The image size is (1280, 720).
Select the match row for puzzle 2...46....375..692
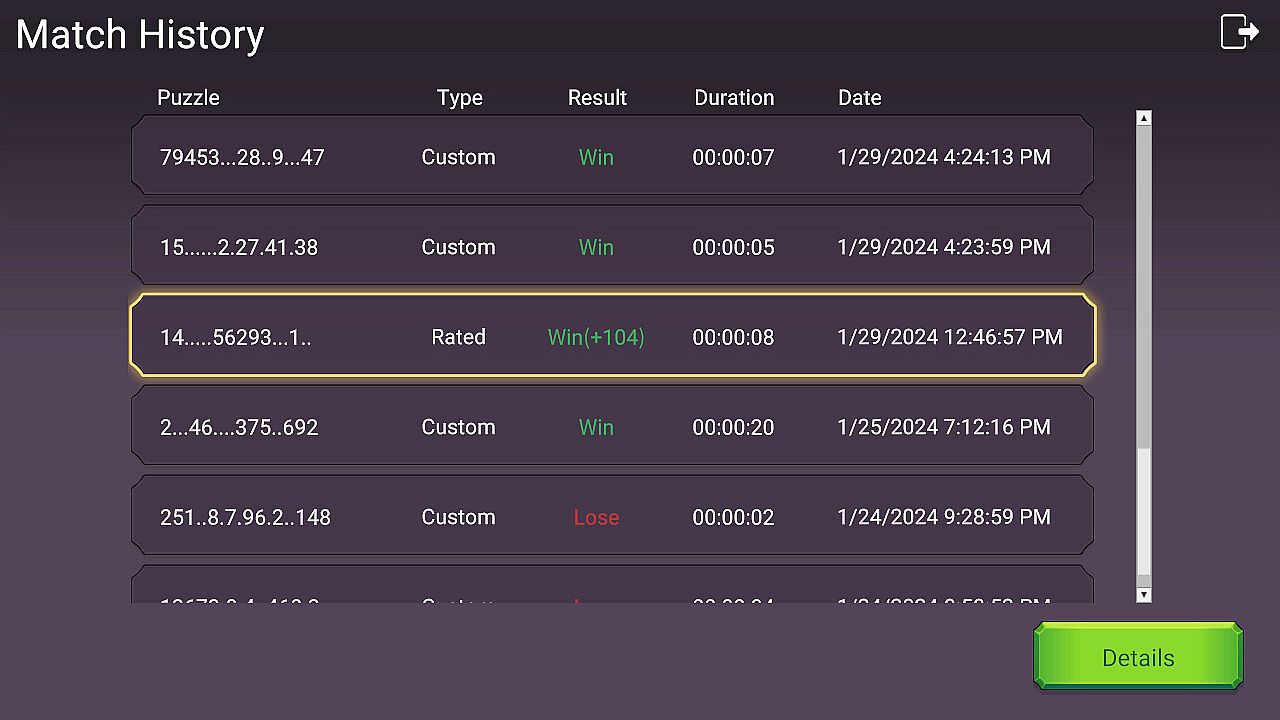coord(612,427)
